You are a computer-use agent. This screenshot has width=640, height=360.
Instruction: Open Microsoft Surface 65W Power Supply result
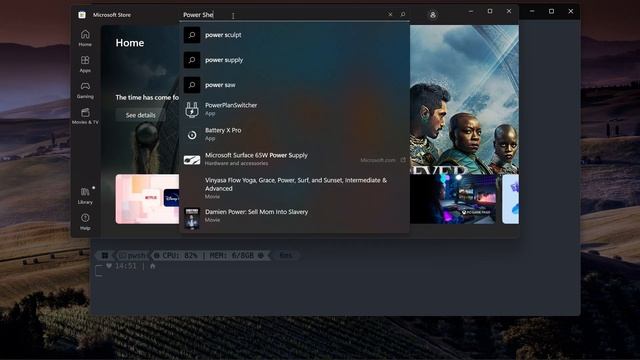point(294,159)
